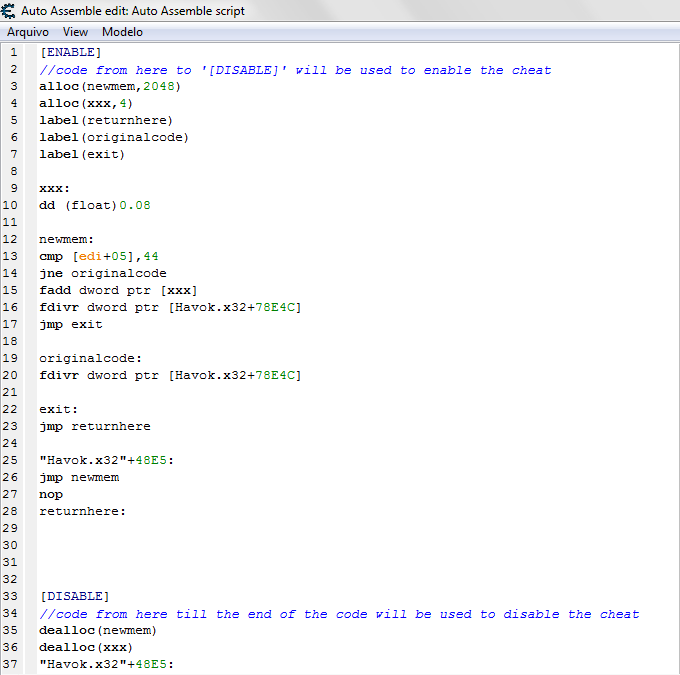Open the Modelo menu
Viewport: 680px width, 675px height.
pos(122,32)
